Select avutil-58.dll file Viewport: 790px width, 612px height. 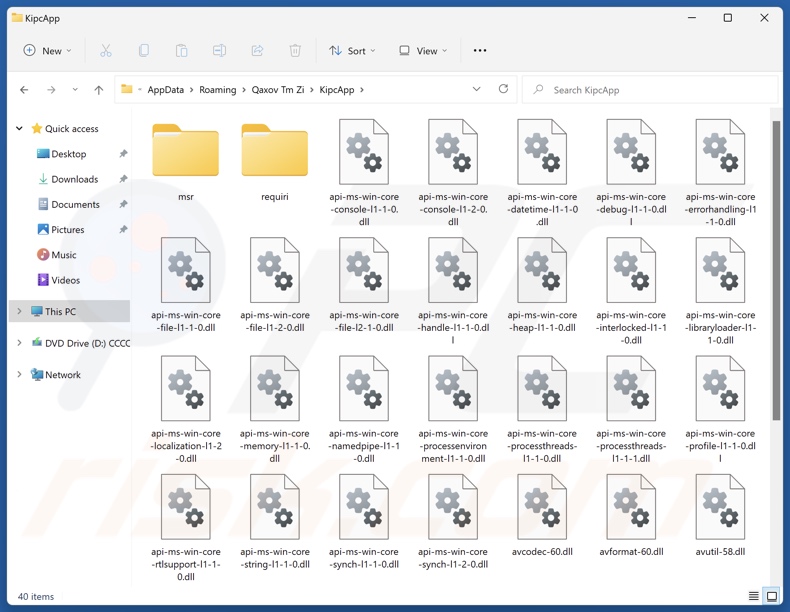click(720, 515)
